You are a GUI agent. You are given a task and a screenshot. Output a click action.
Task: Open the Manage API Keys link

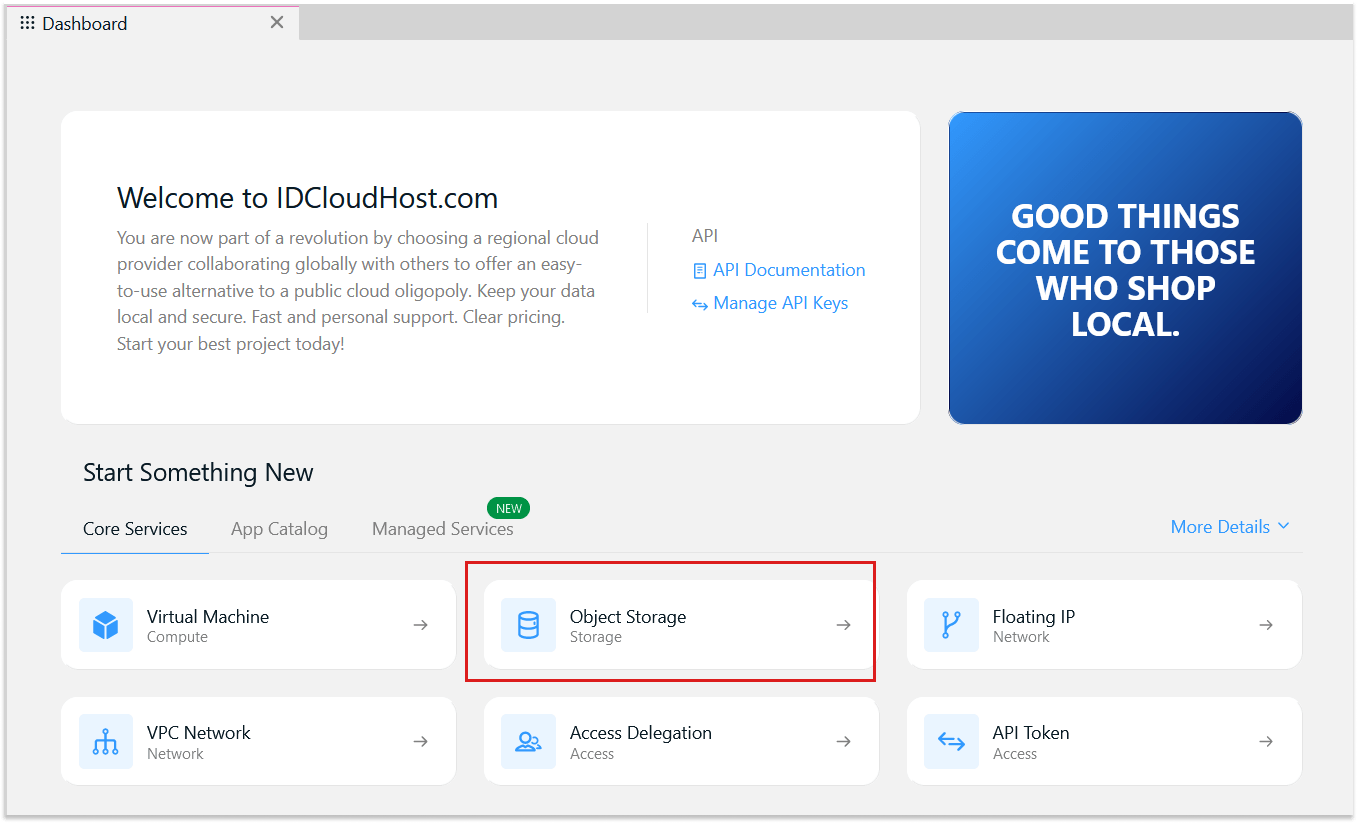tap(780, 303)
